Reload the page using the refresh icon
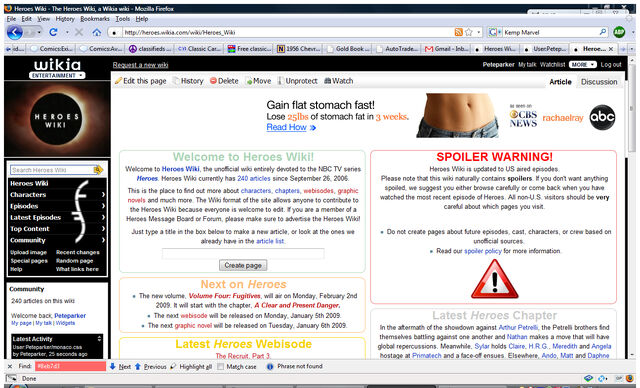 click(x=53, y=32)
